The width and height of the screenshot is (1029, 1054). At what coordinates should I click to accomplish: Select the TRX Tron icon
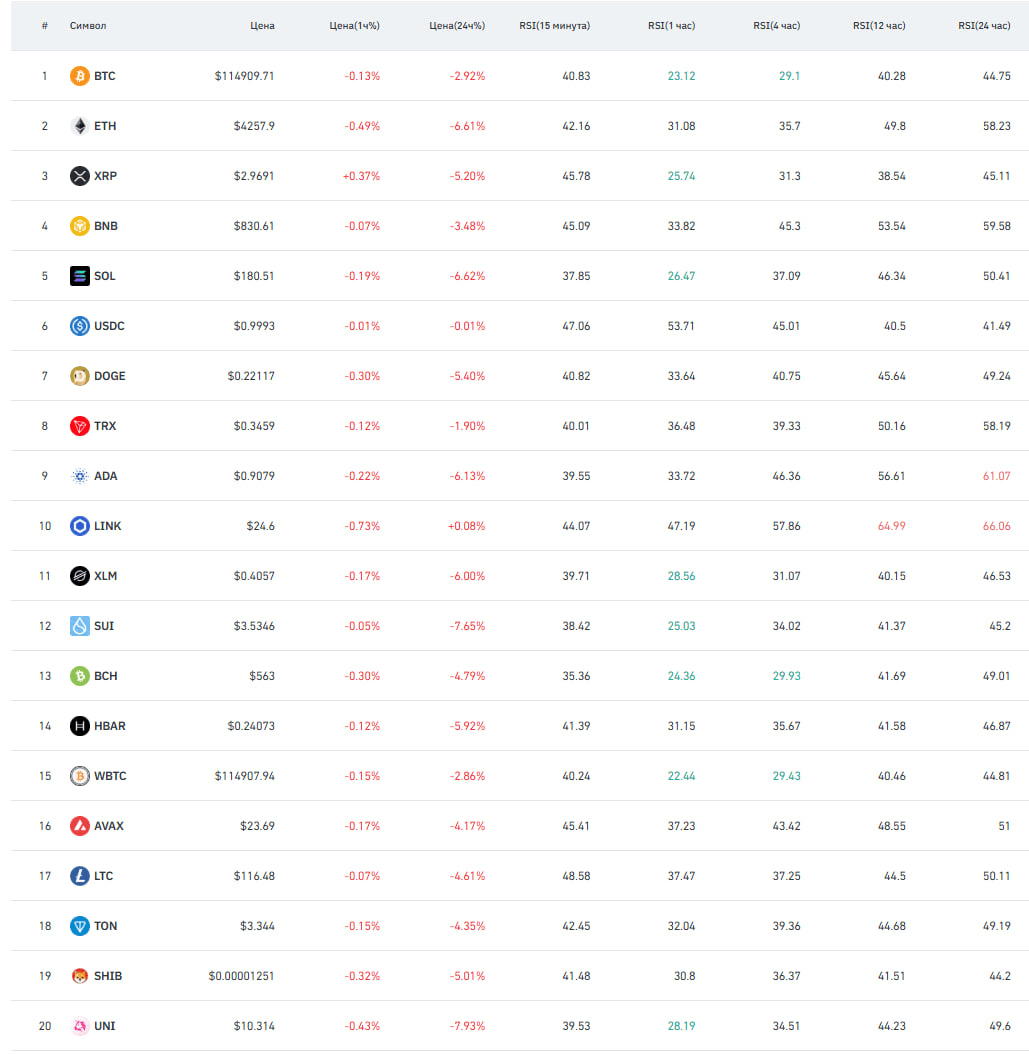click(79, 425)
